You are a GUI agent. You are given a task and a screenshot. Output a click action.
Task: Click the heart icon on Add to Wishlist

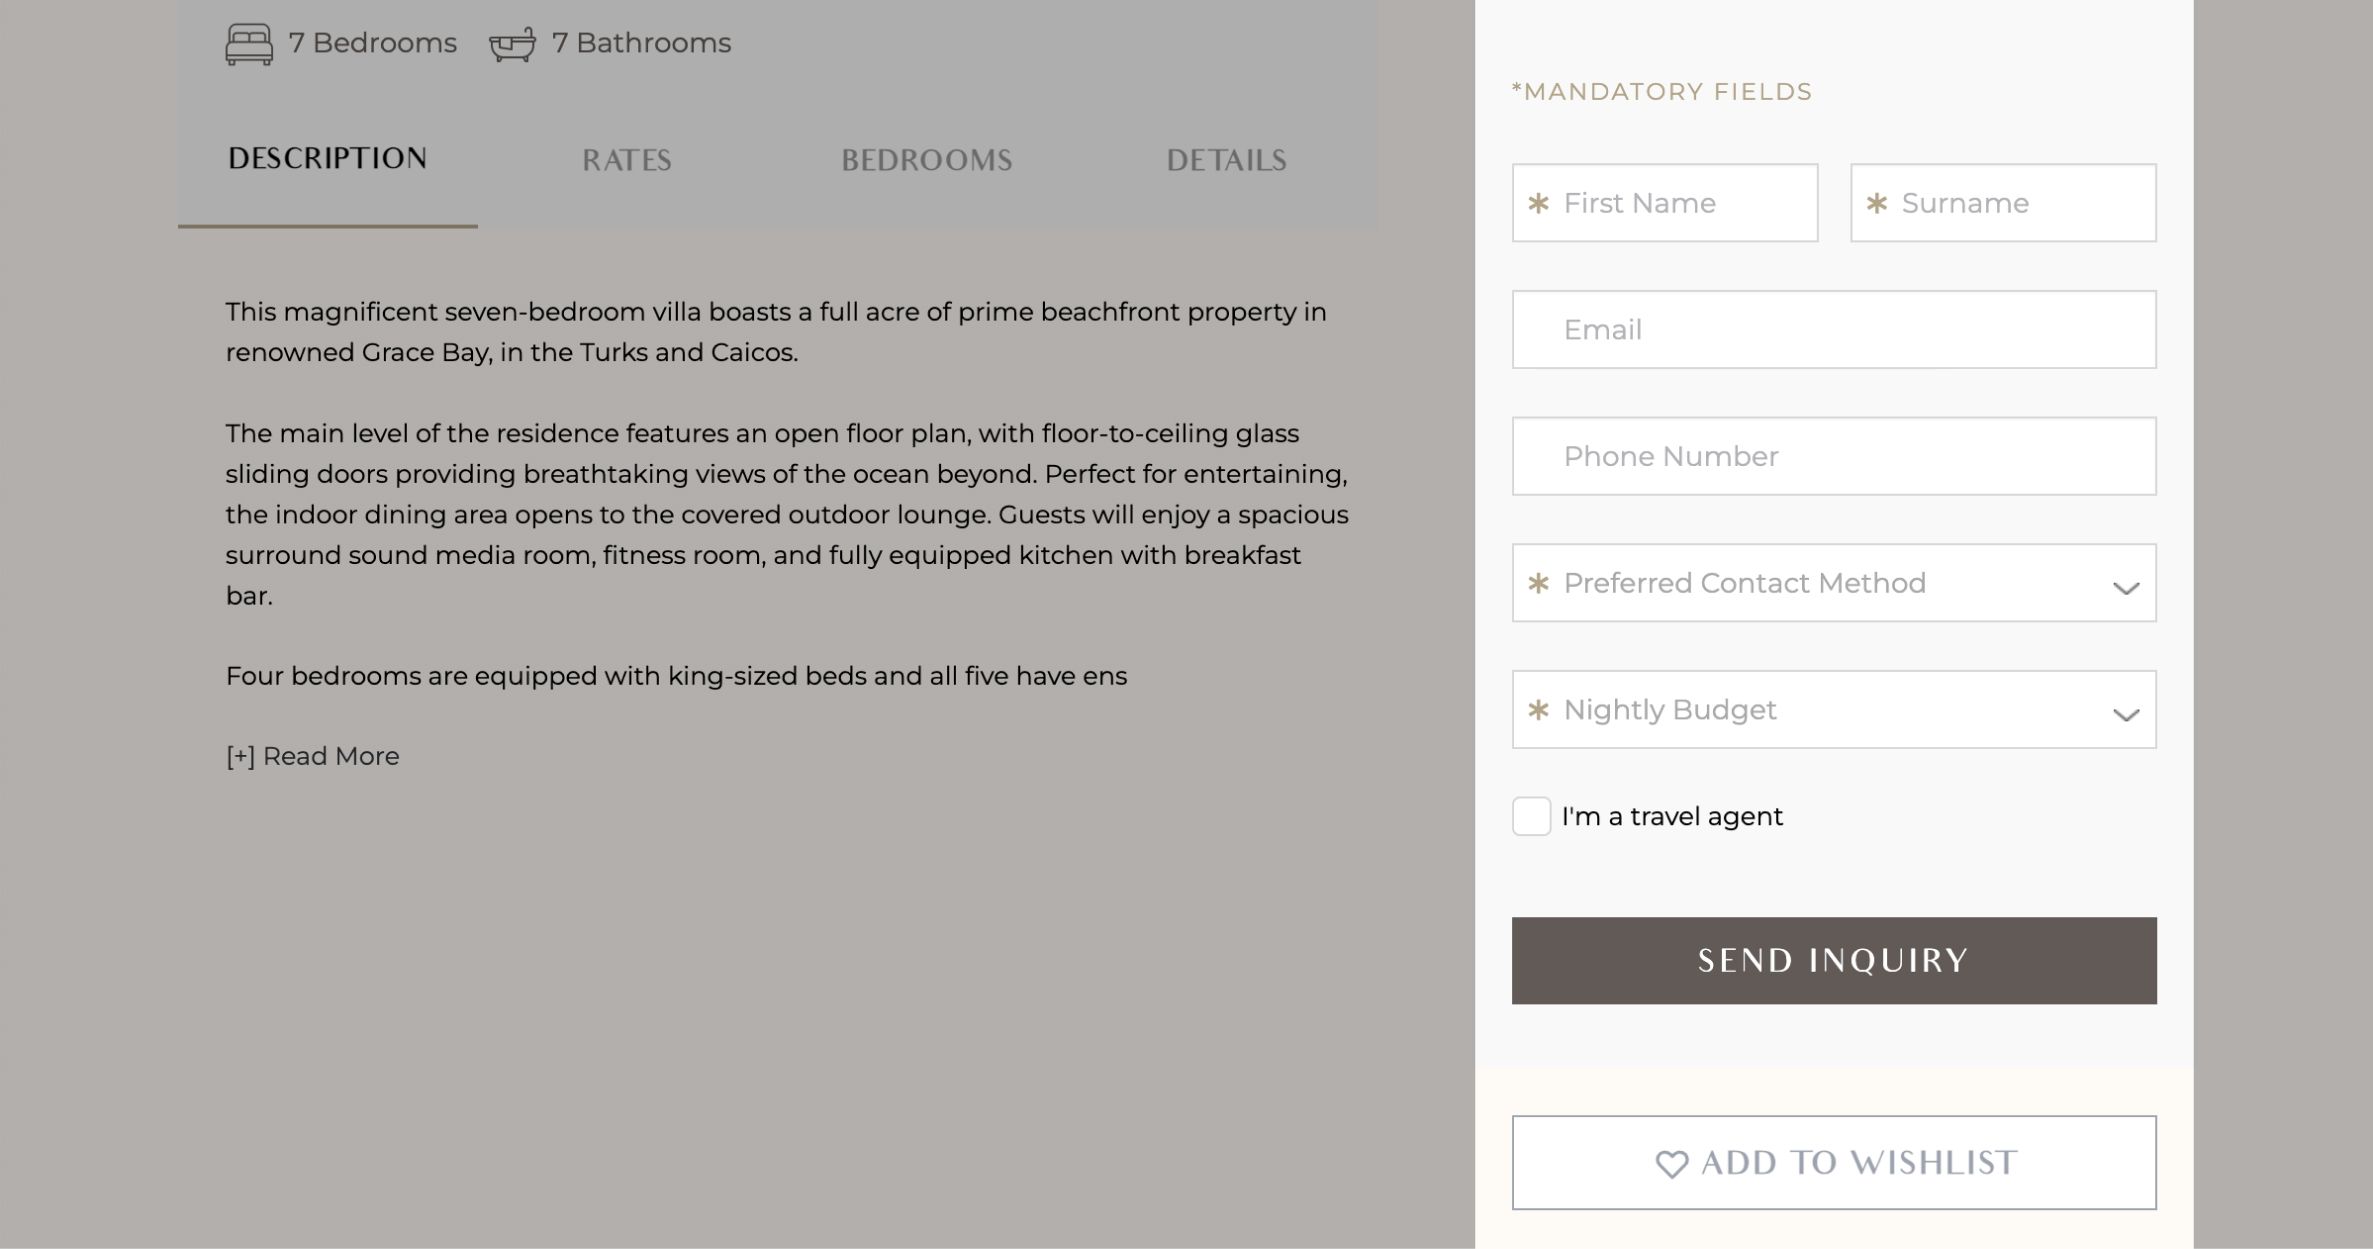pos(1671,1164)
